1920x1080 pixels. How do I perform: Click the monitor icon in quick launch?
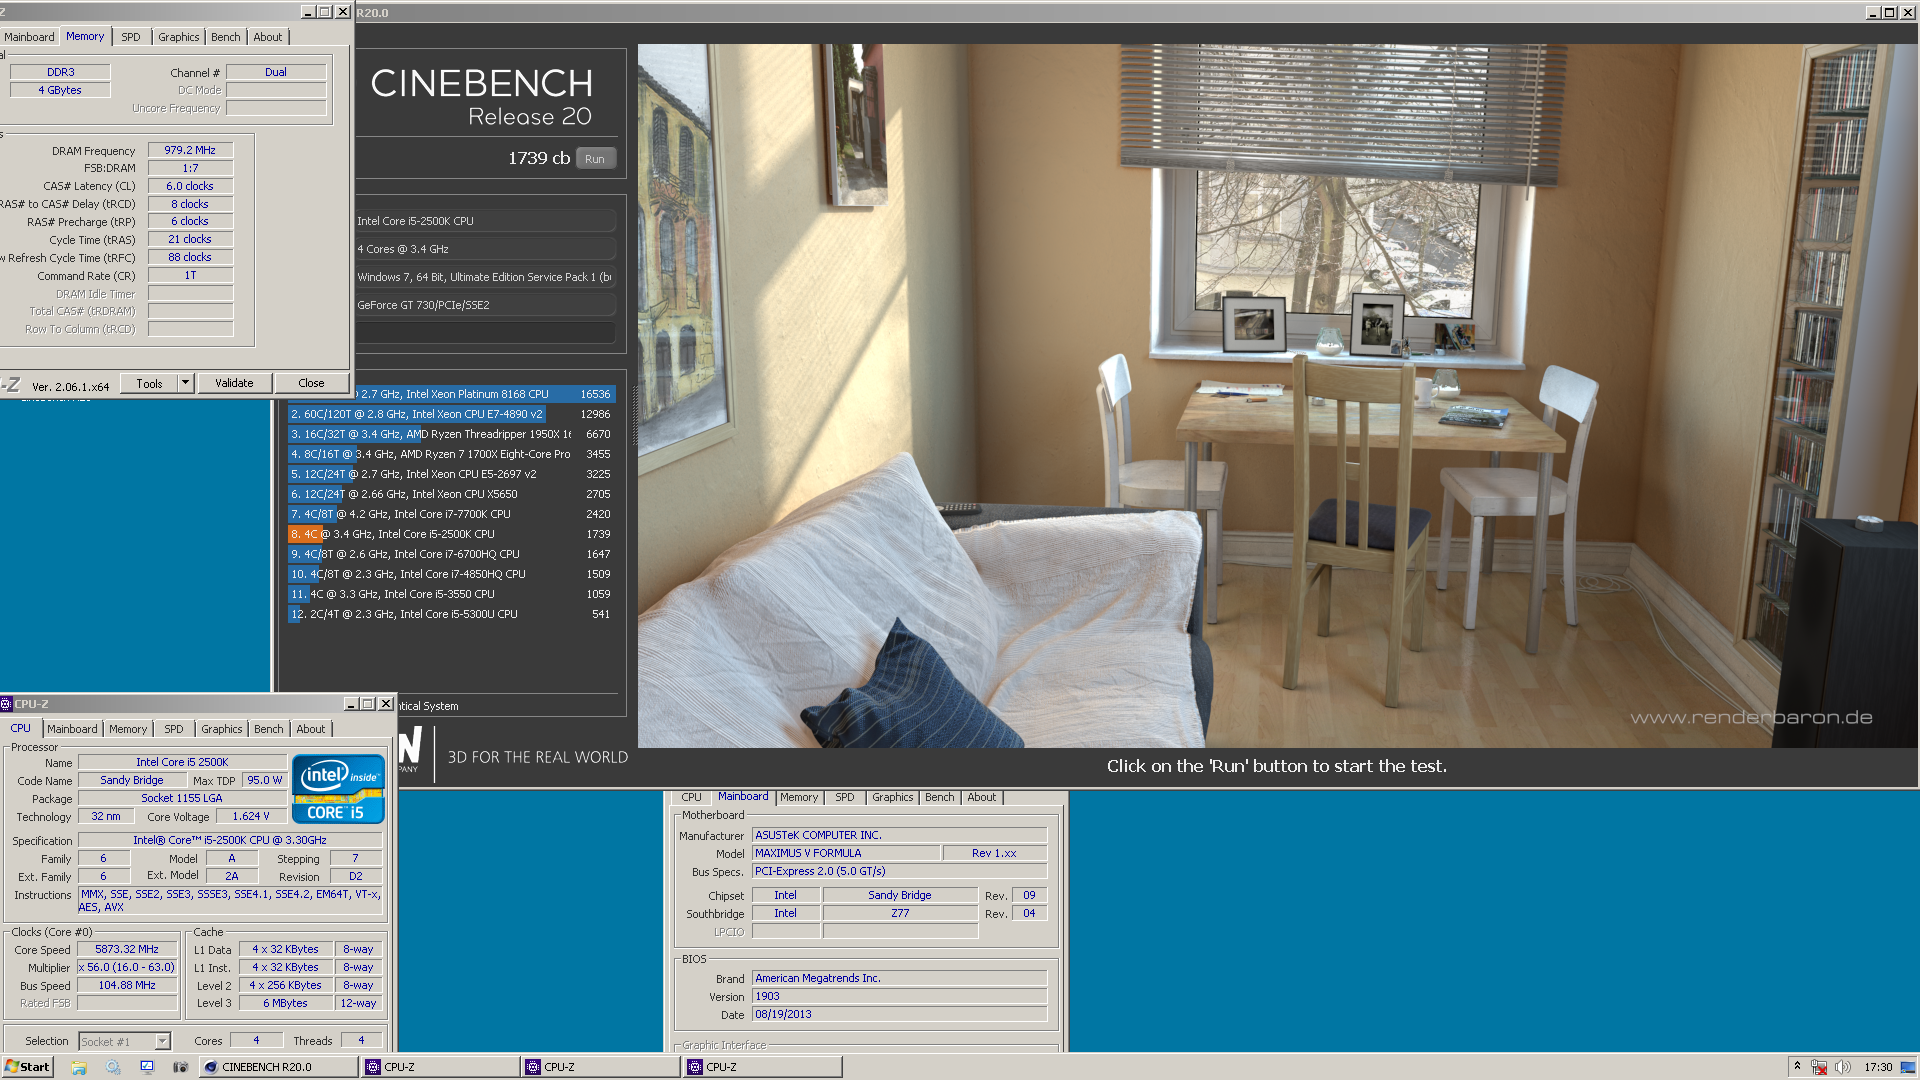tap(147, 1067)
